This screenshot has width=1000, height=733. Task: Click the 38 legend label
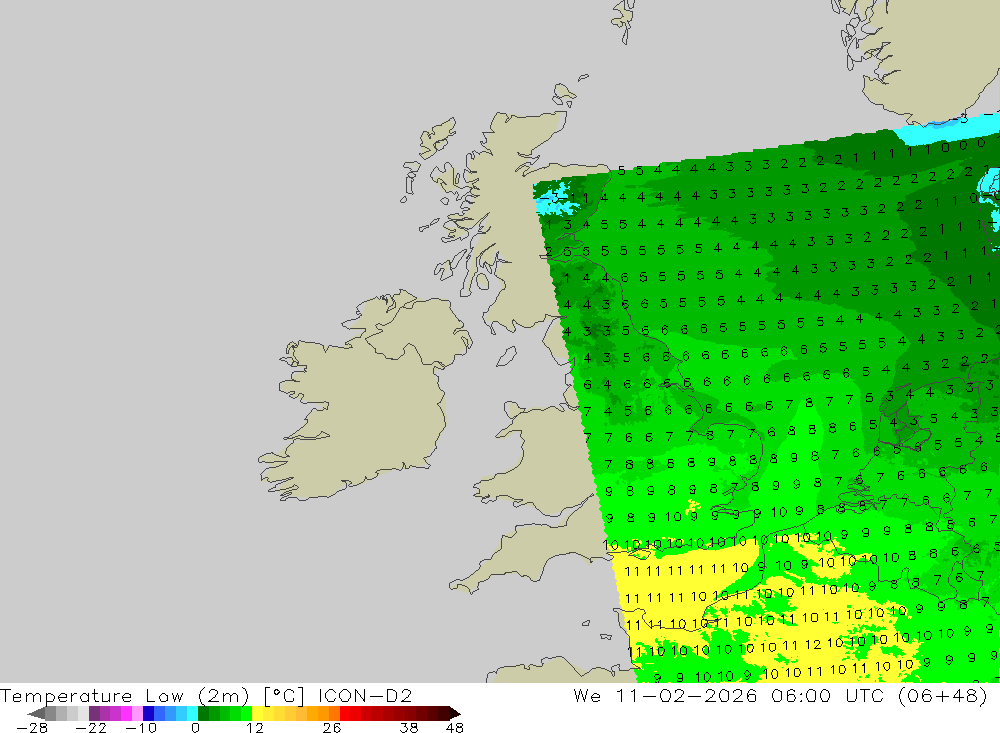[409, 728]
